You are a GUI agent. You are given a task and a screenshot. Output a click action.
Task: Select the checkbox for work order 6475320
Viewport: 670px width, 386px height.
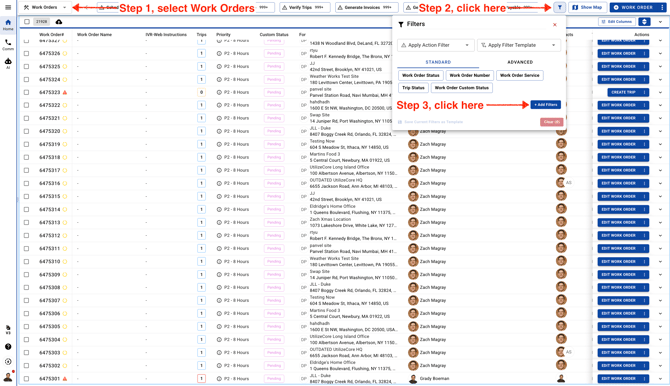coord(26,131)
